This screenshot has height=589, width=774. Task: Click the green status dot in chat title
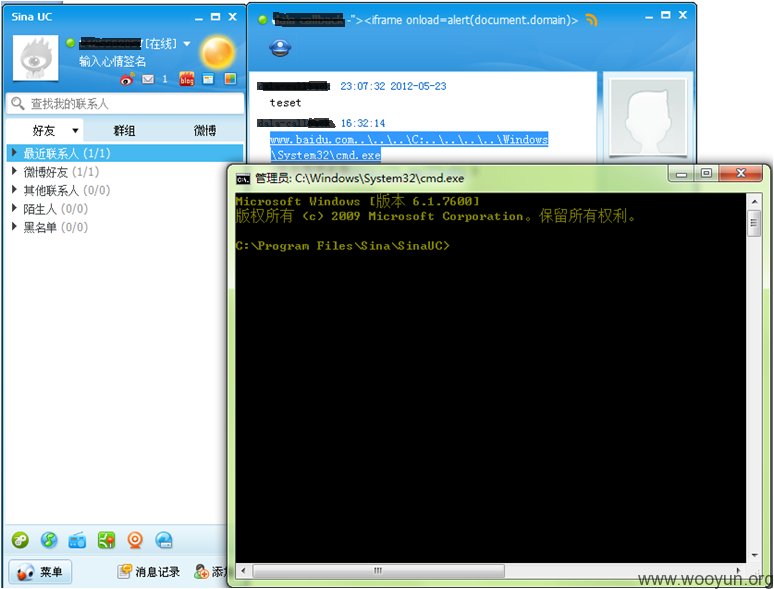click(263, 20)
